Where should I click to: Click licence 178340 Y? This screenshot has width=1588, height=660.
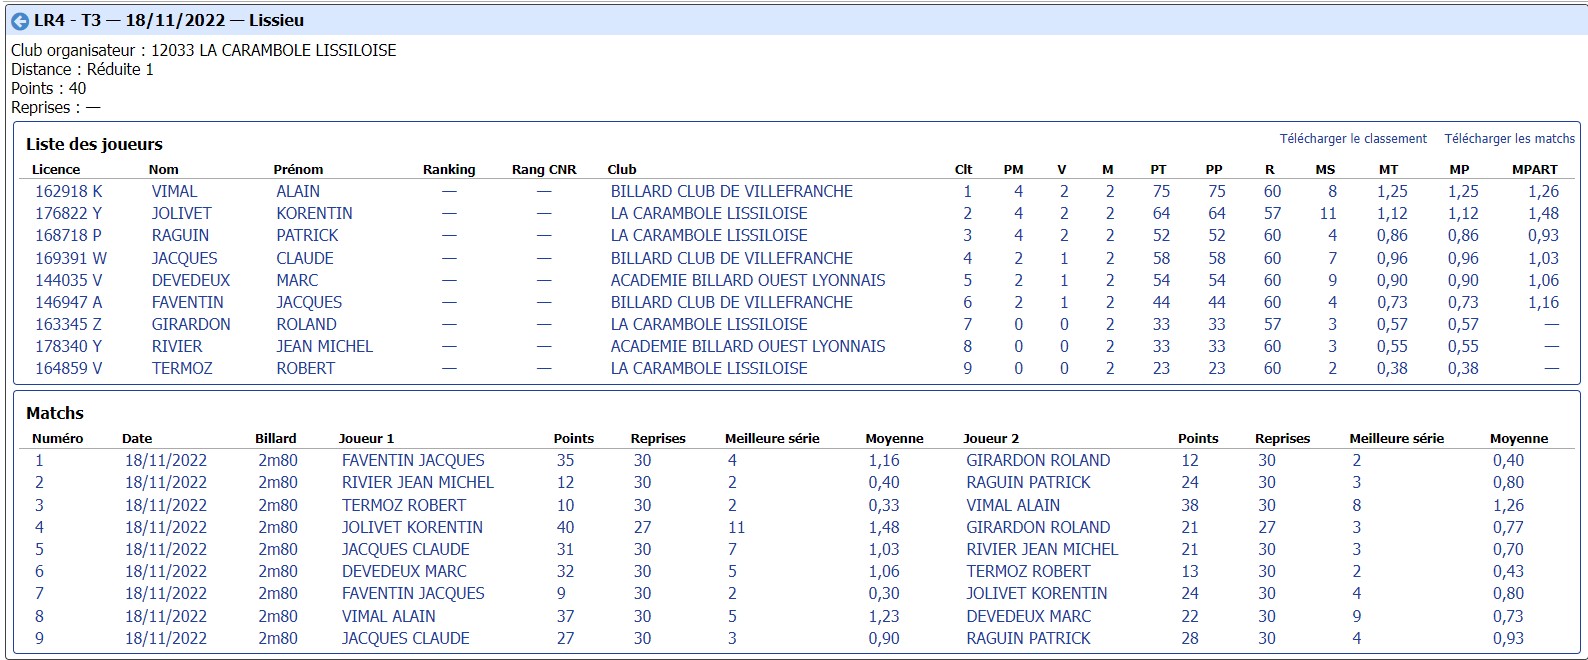click(69, 346)
